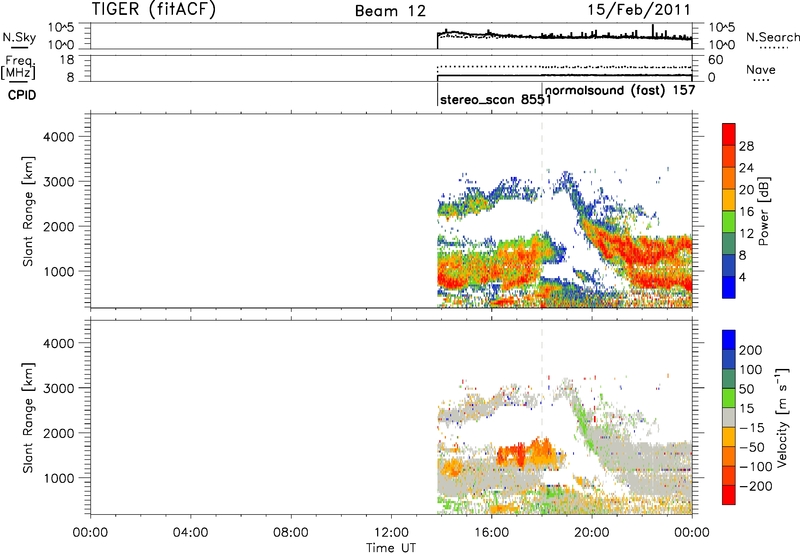800x554 pixels.
Task: Click the '60' Nave axis value
Action: coord(715,60)
